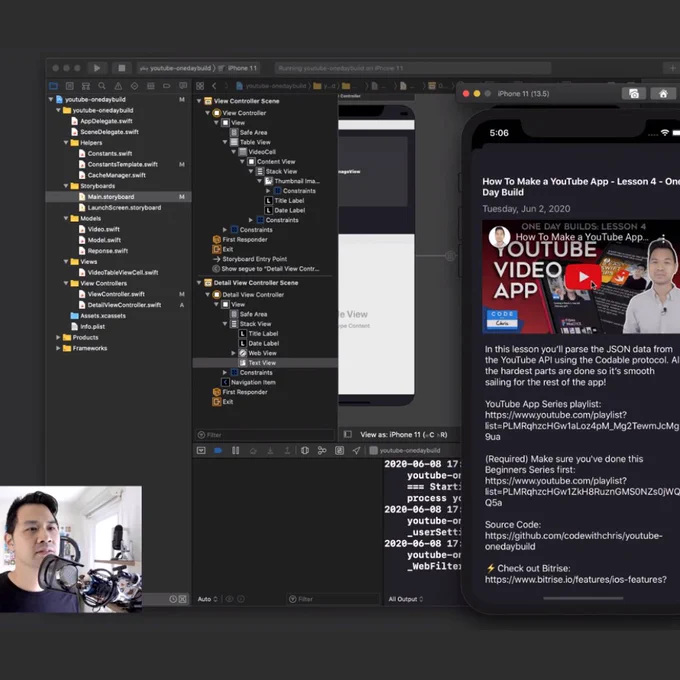This screenshot has height=680, width=680.
Task: Open AppDelegate.swift in navigator
Action: (106, 121)
